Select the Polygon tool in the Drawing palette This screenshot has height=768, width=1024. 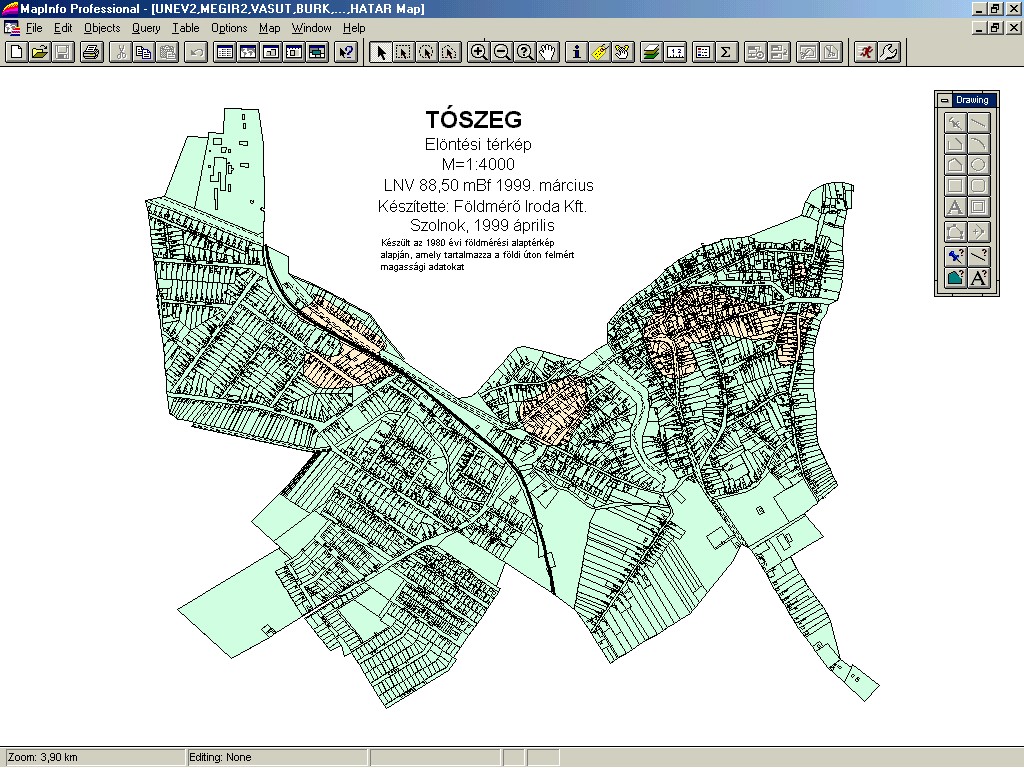[955, 164]
